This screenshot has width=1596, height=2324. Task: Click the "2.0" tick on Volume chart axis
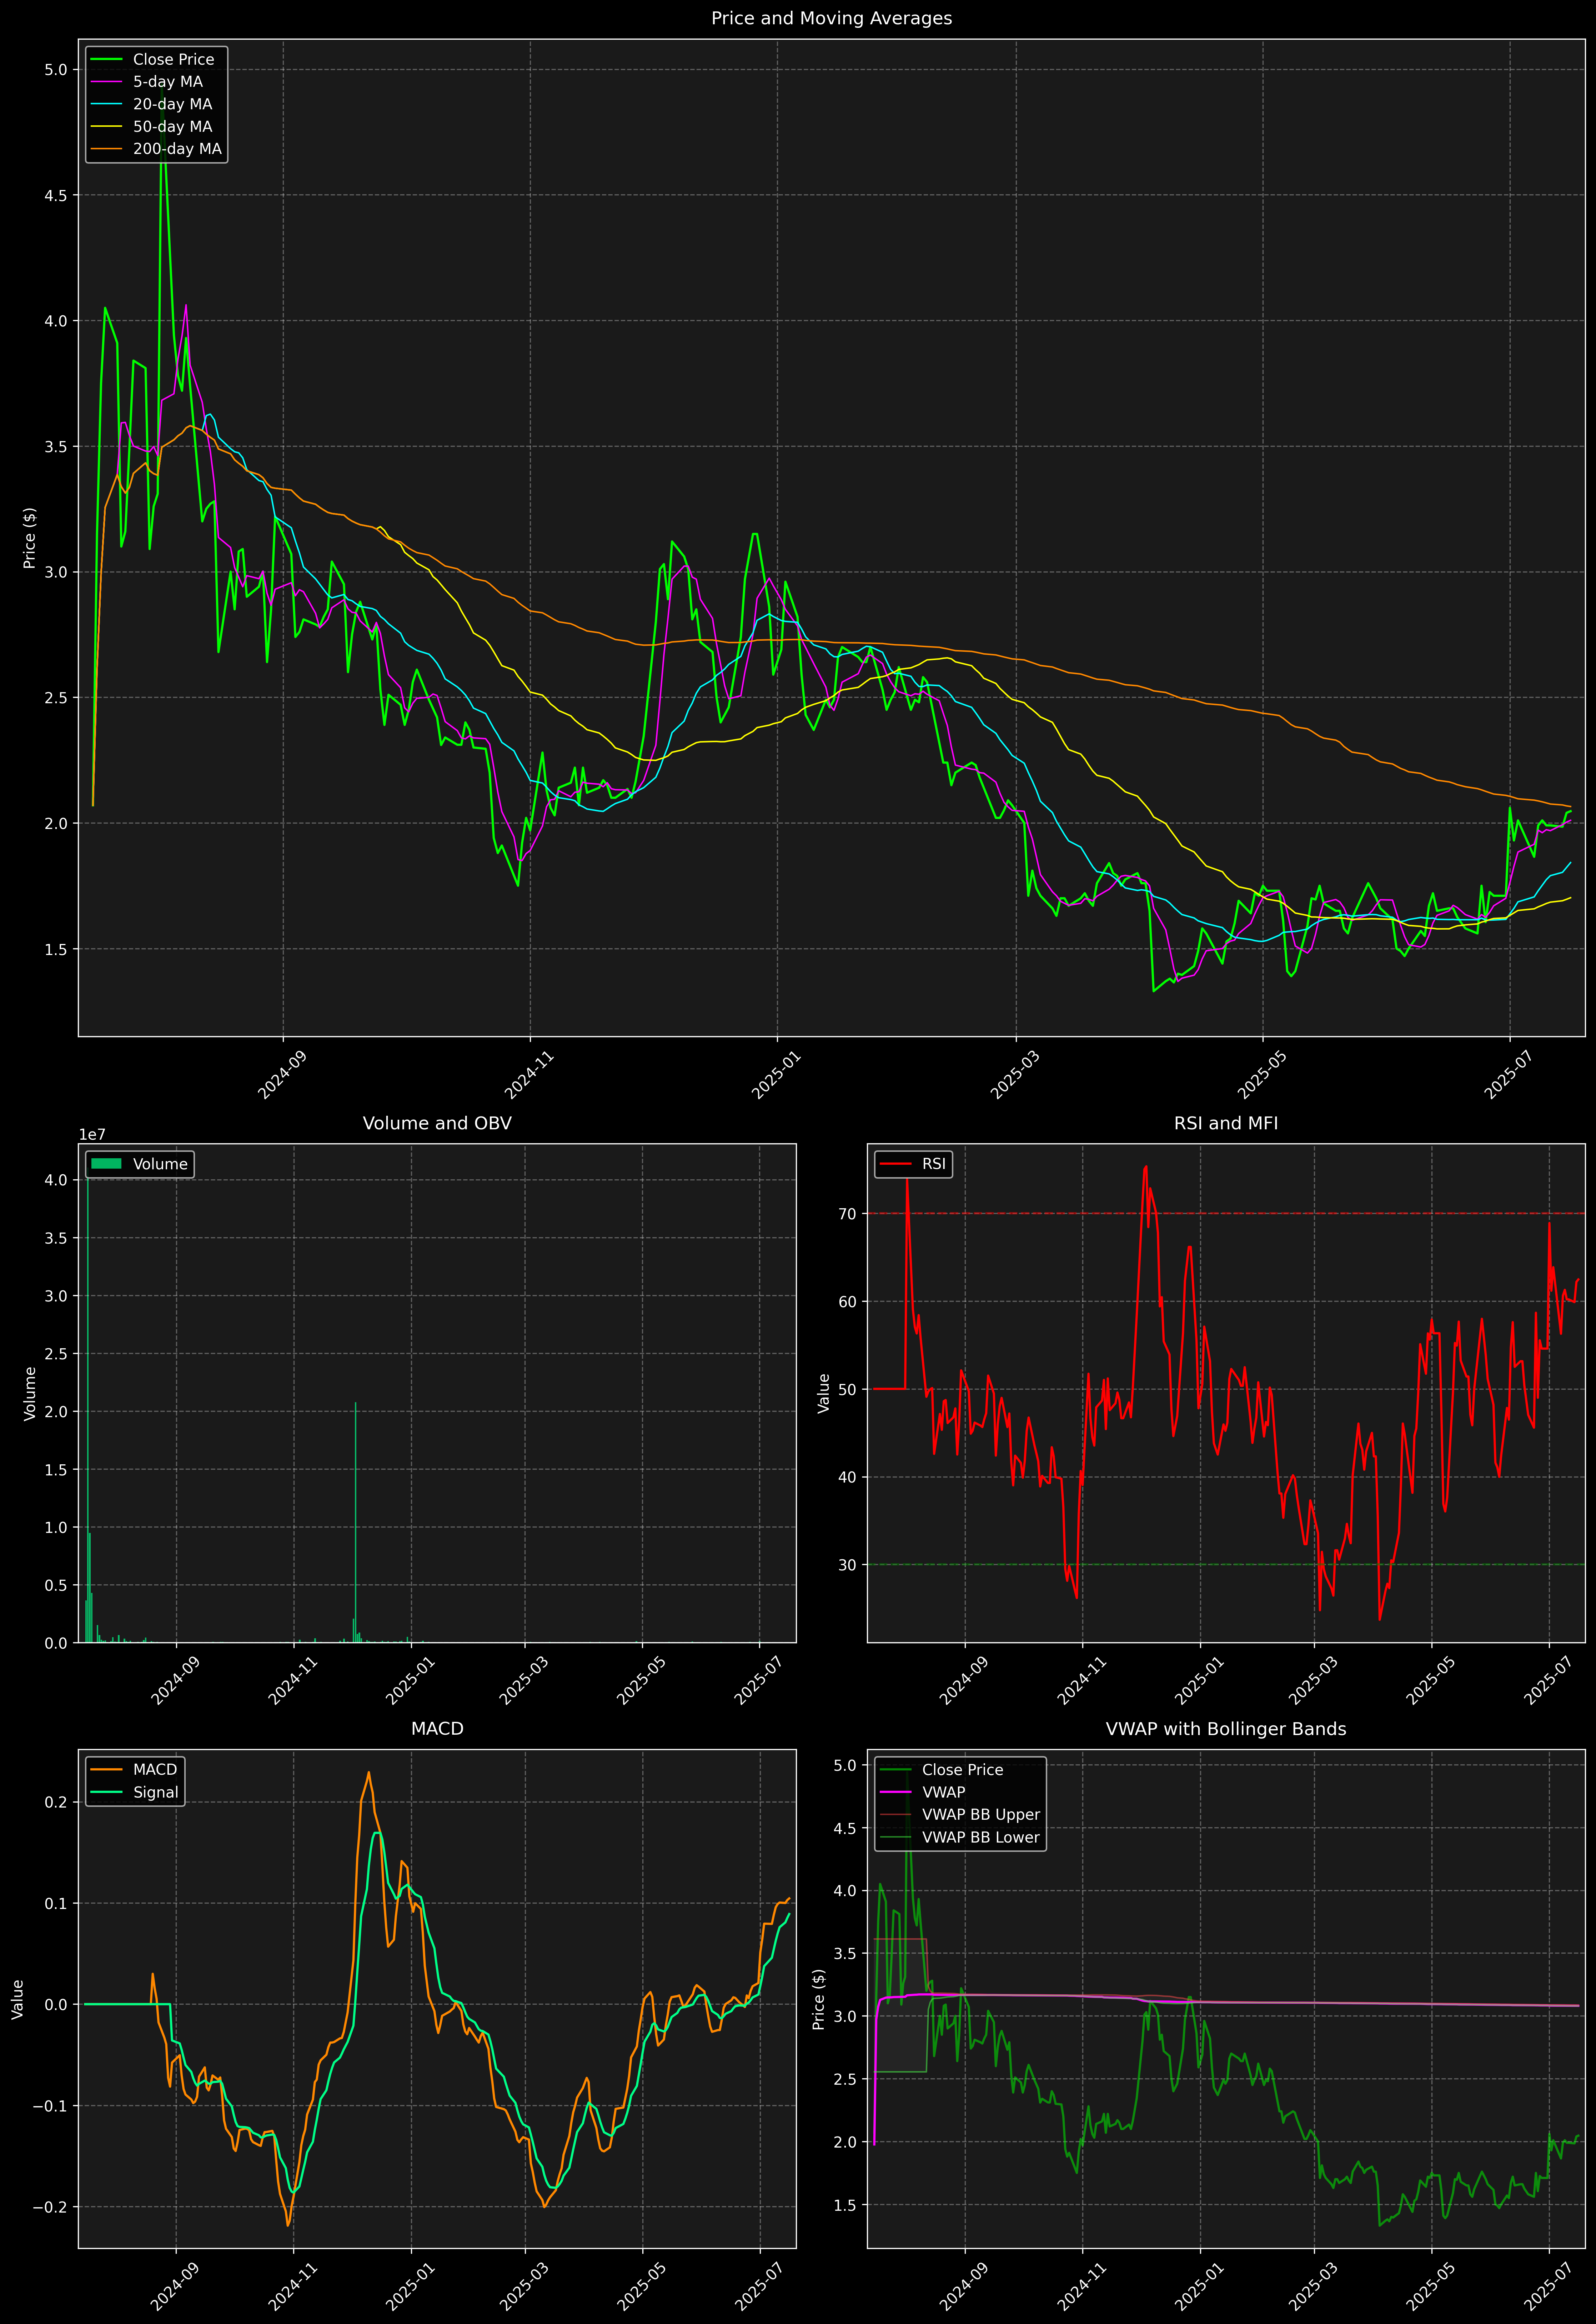(56, 1412)
